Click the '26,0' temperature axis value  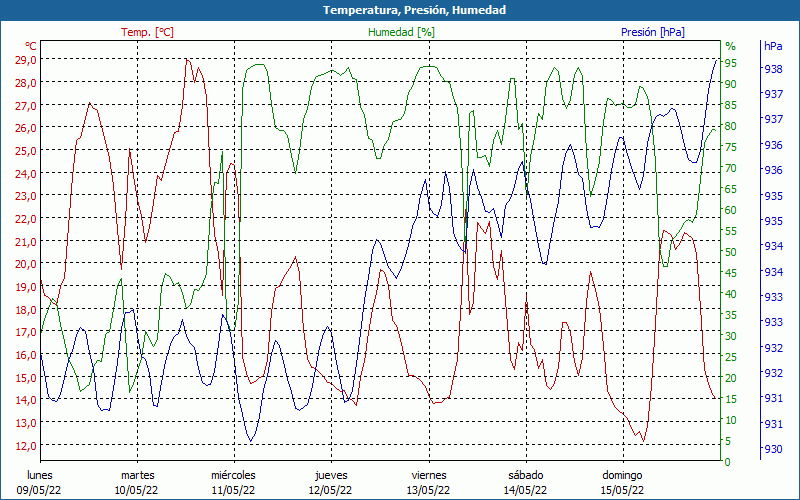pyautogui.click(x=26, y=128)
